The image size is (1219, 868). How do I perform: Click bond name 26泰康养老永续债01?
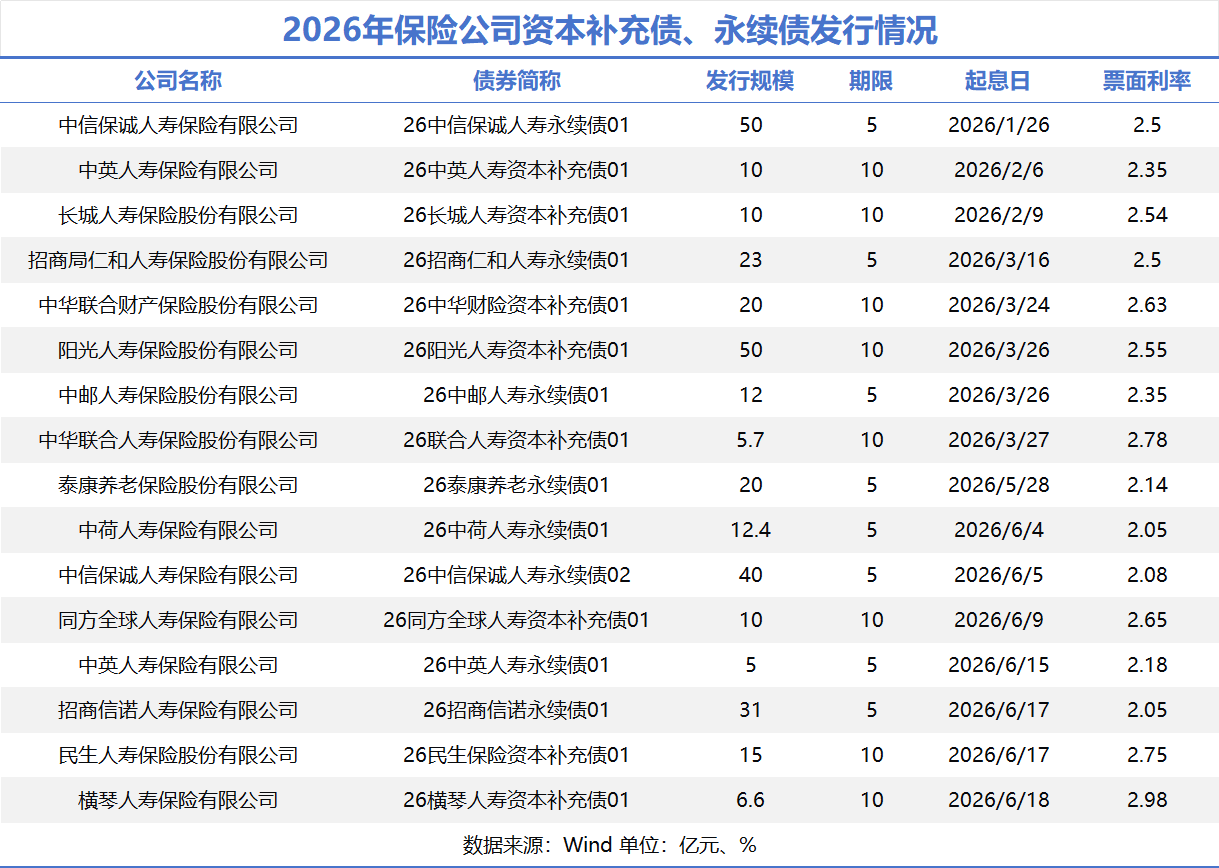tap(516, 485)
